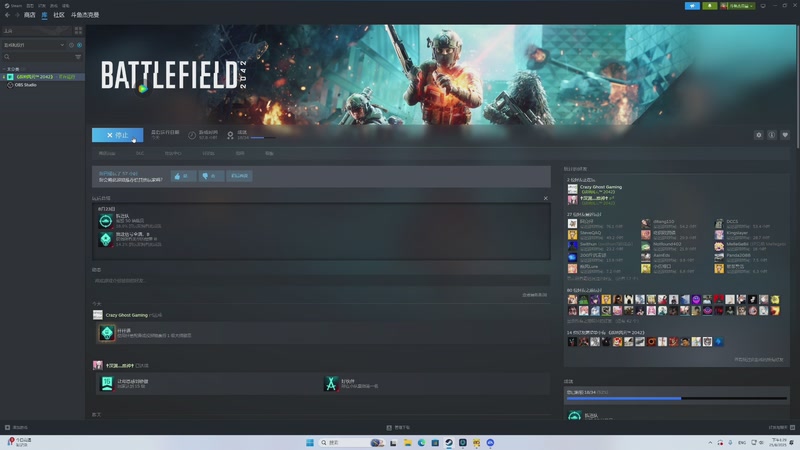The height and width of the screenshot is (450, 800).
Task: Click the activity post input field
Action: [x=321, y=281]
